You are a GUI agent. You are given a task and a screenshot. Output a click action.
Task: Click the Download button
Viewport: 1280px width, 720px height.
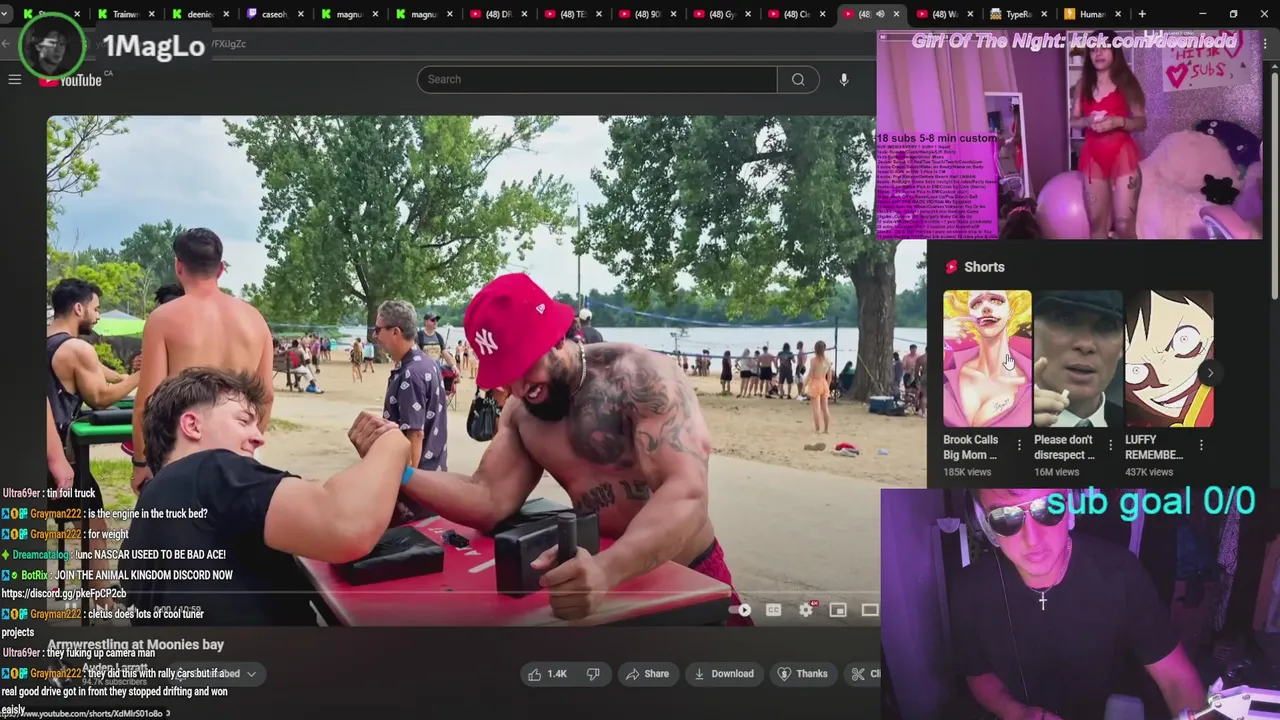[x=724, y=674]
